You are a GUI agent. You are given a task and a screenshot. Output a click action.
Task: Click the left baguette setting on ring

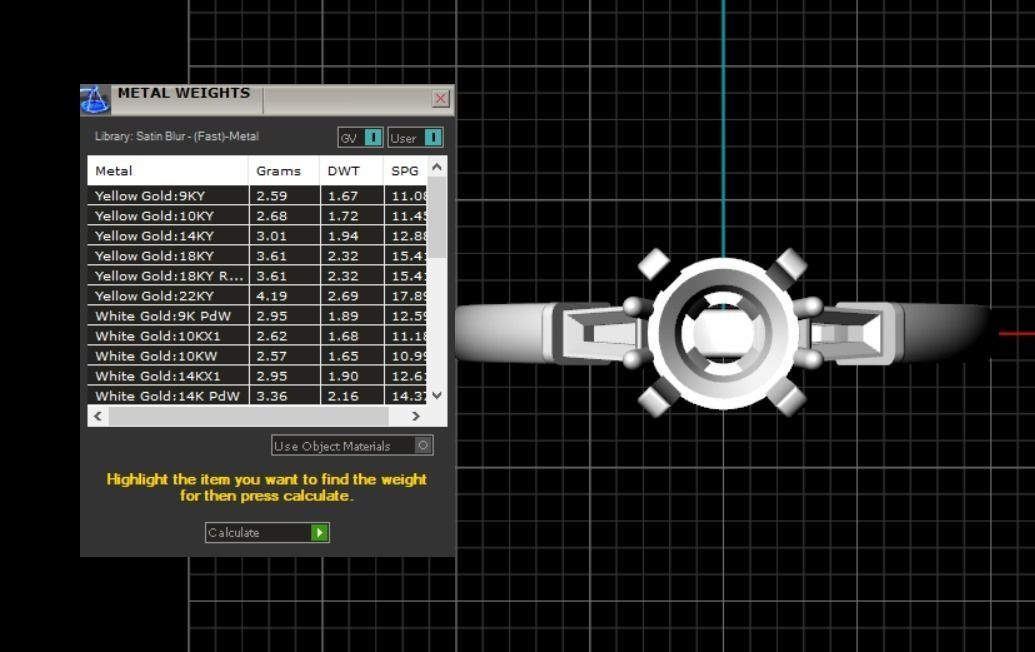click(x=597, y=332)
